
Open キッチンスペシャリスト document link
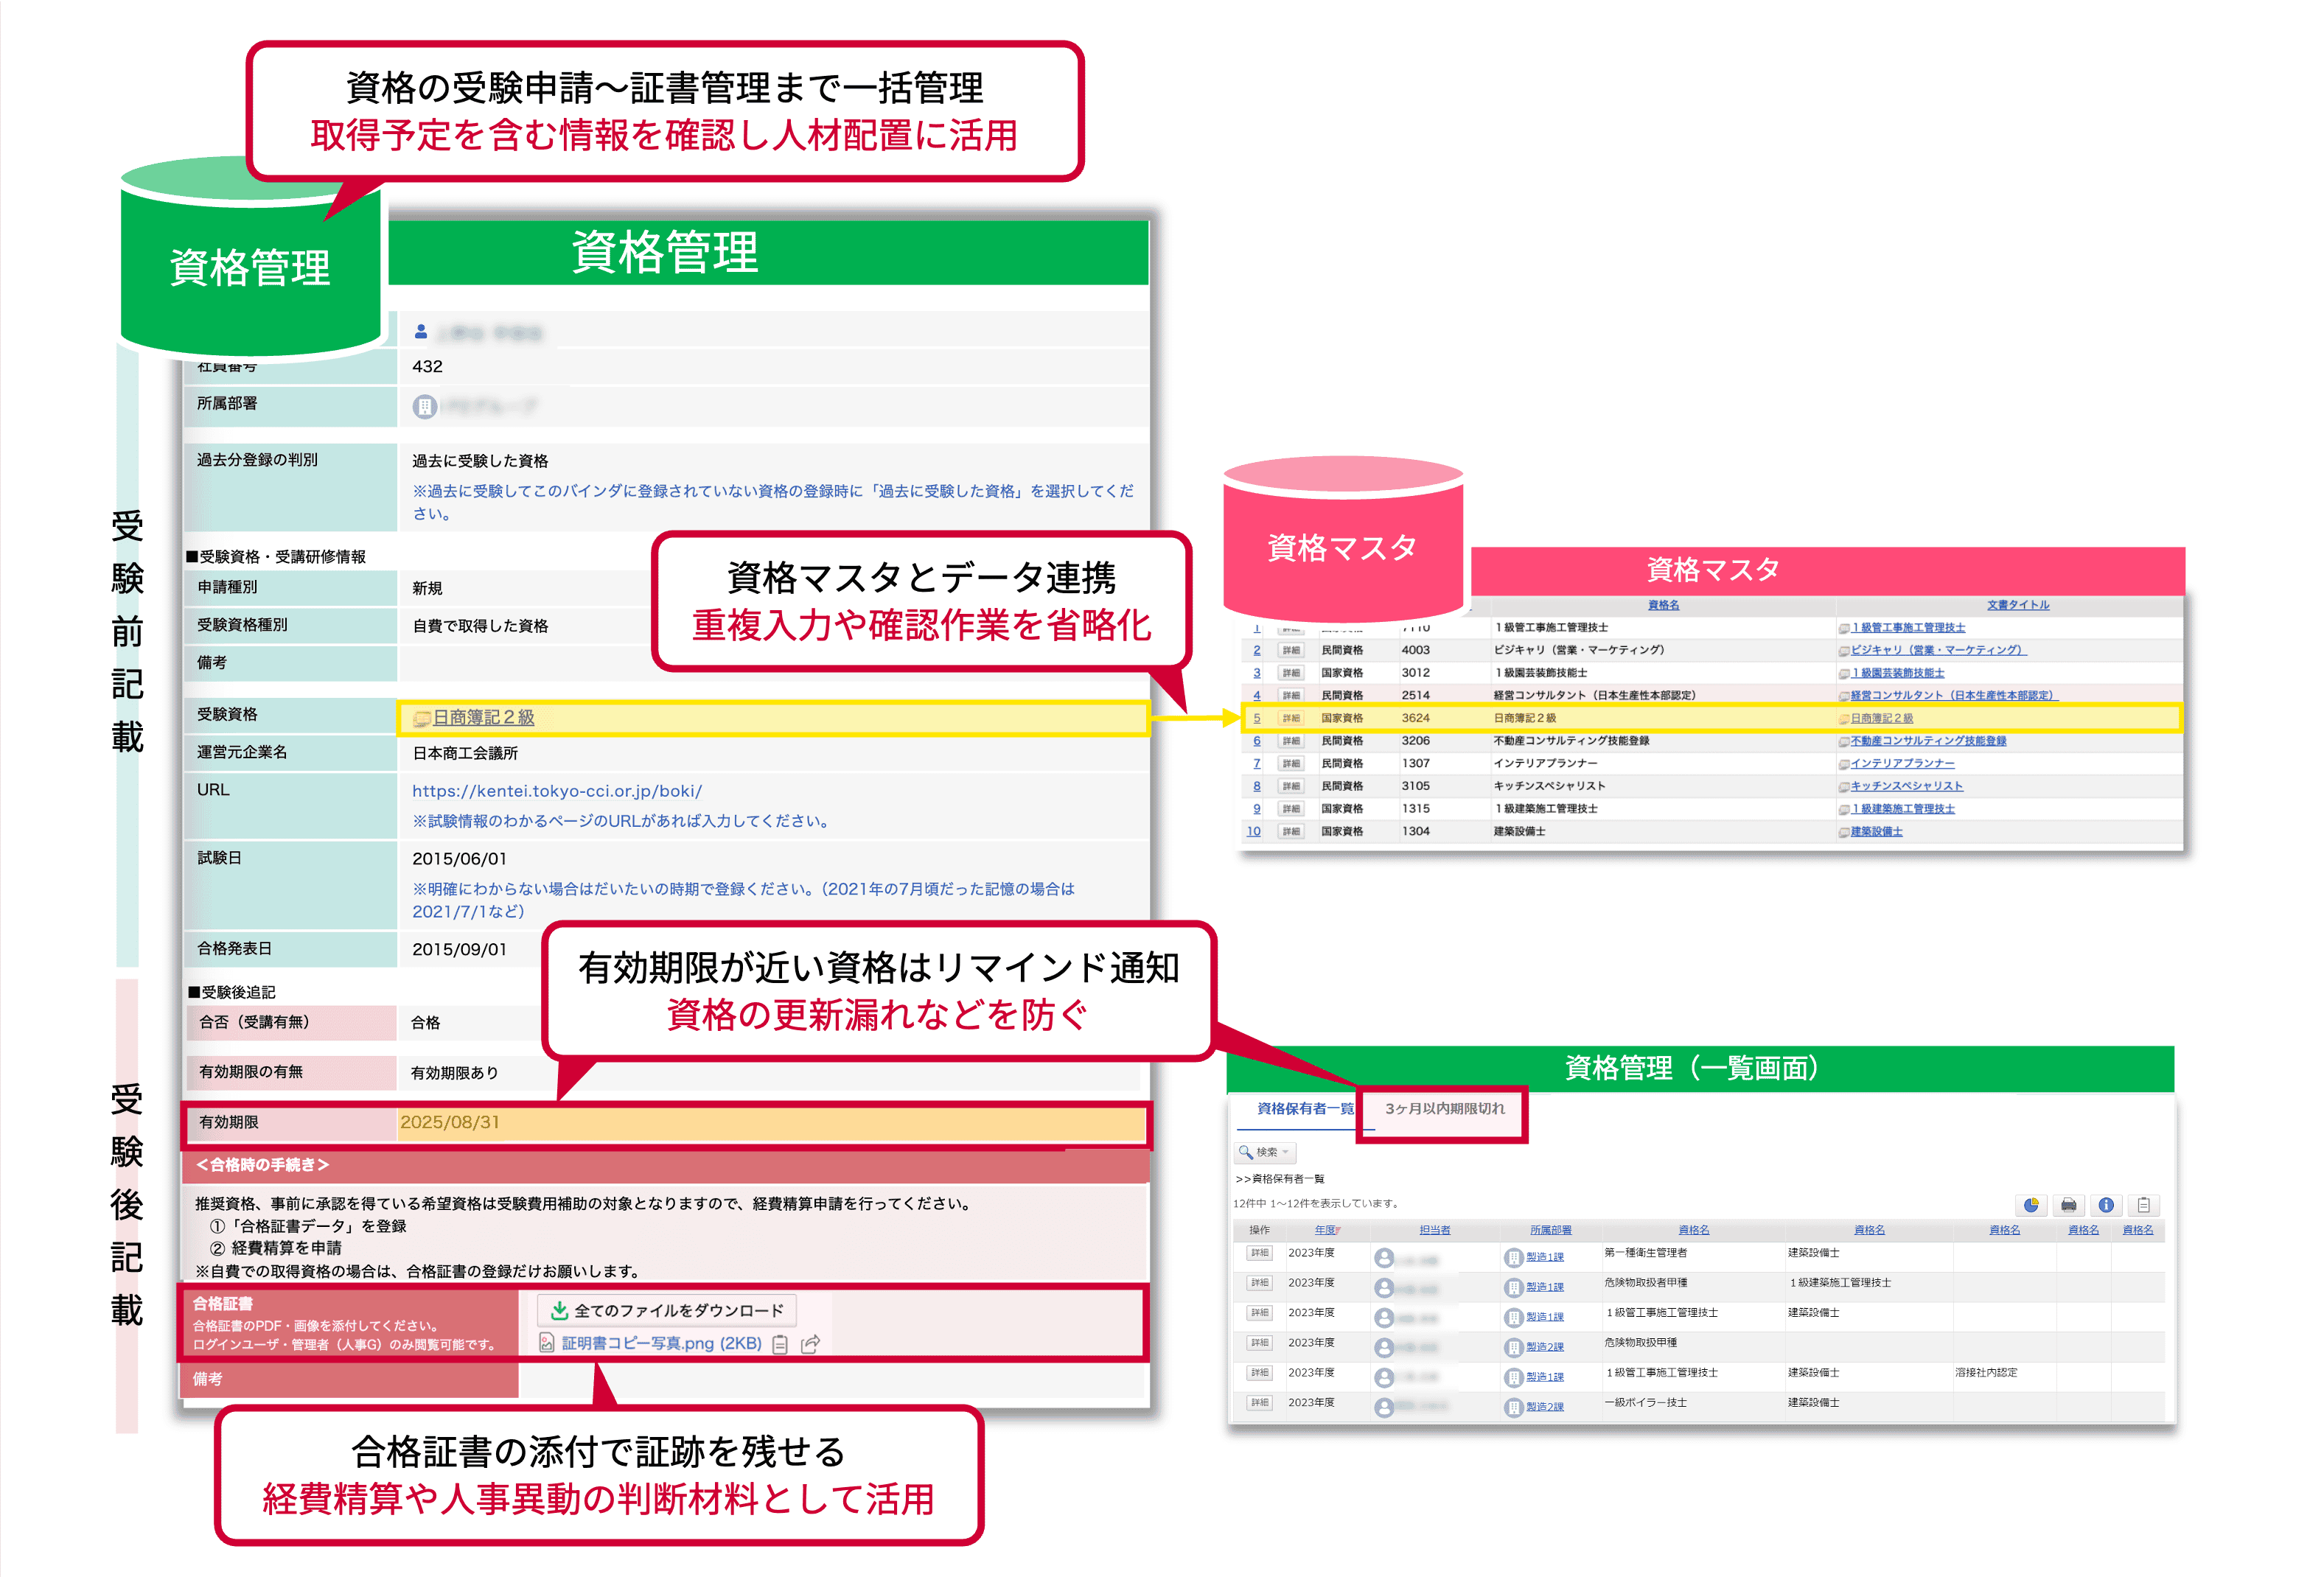point(1907,786)
